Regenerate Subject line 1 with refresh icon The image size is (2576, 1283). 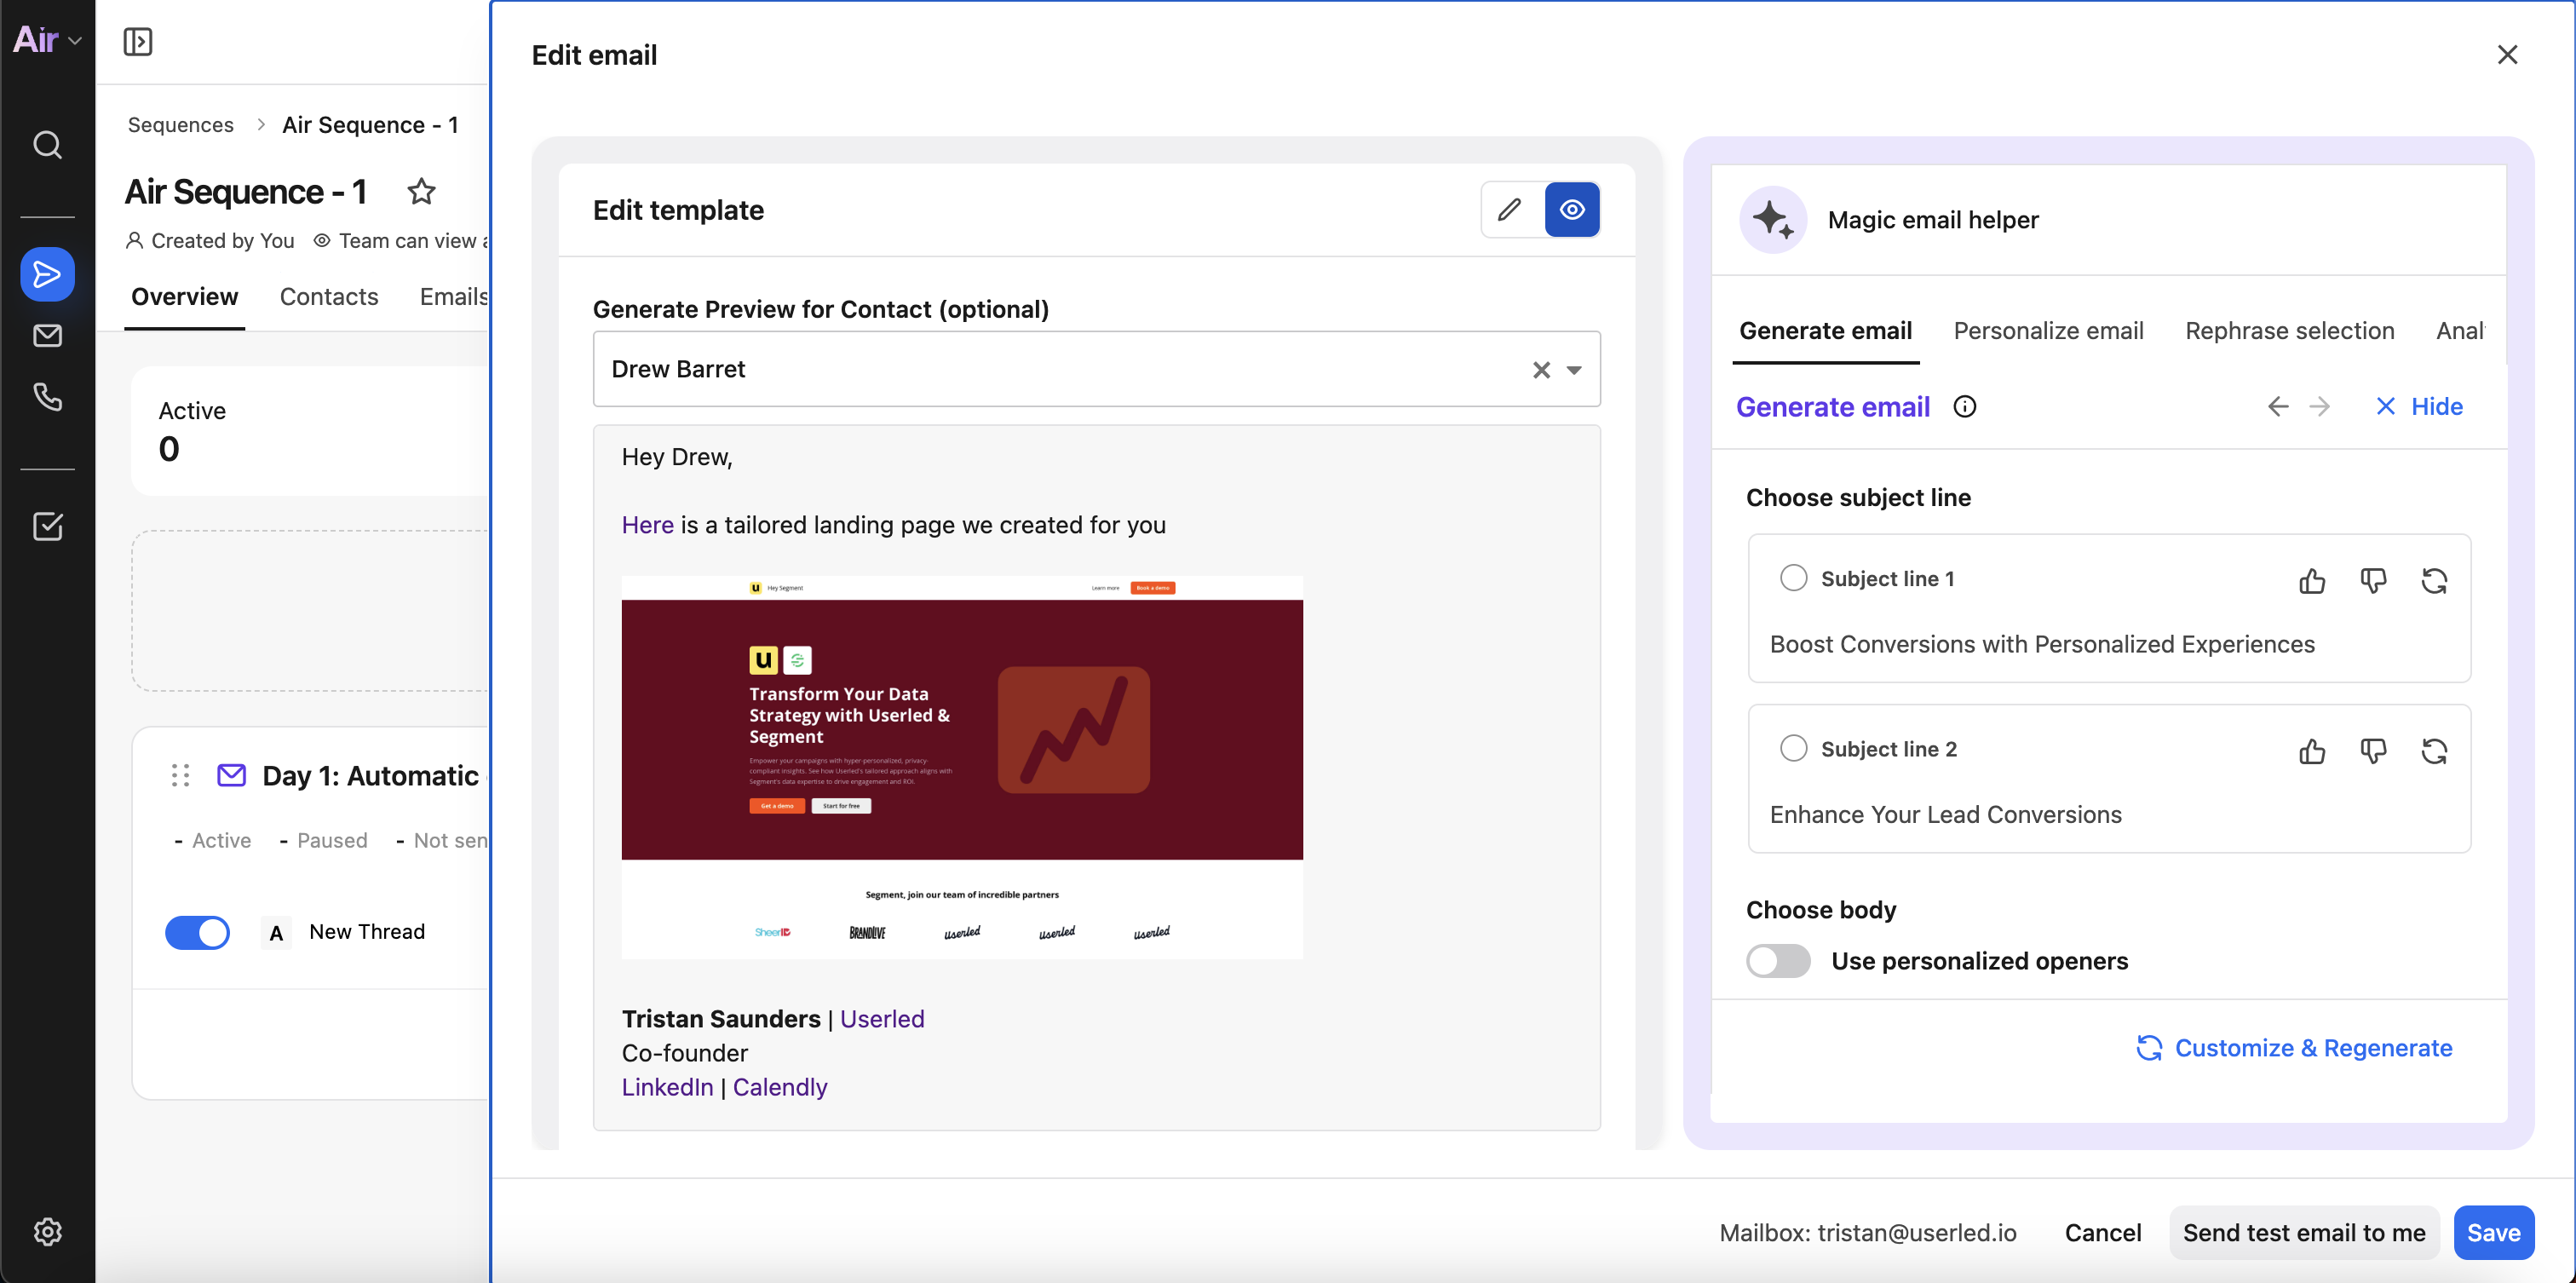[2434, 580]
